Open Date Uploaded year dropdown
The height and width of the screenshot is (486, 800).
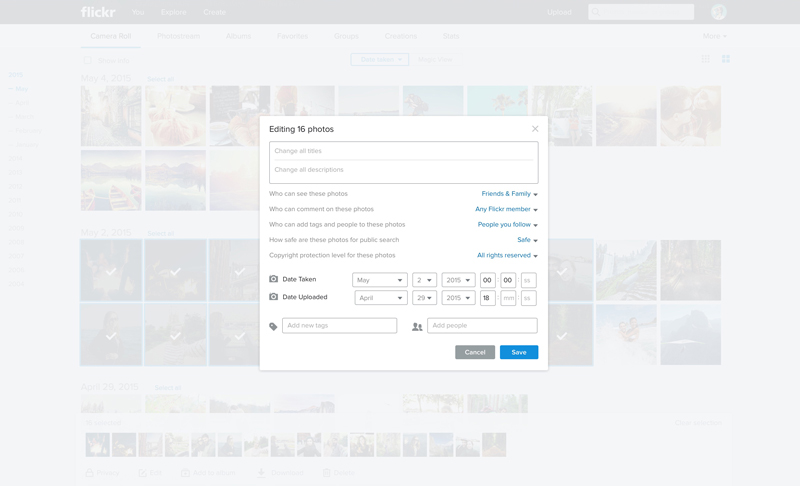(x=458, y=298)
